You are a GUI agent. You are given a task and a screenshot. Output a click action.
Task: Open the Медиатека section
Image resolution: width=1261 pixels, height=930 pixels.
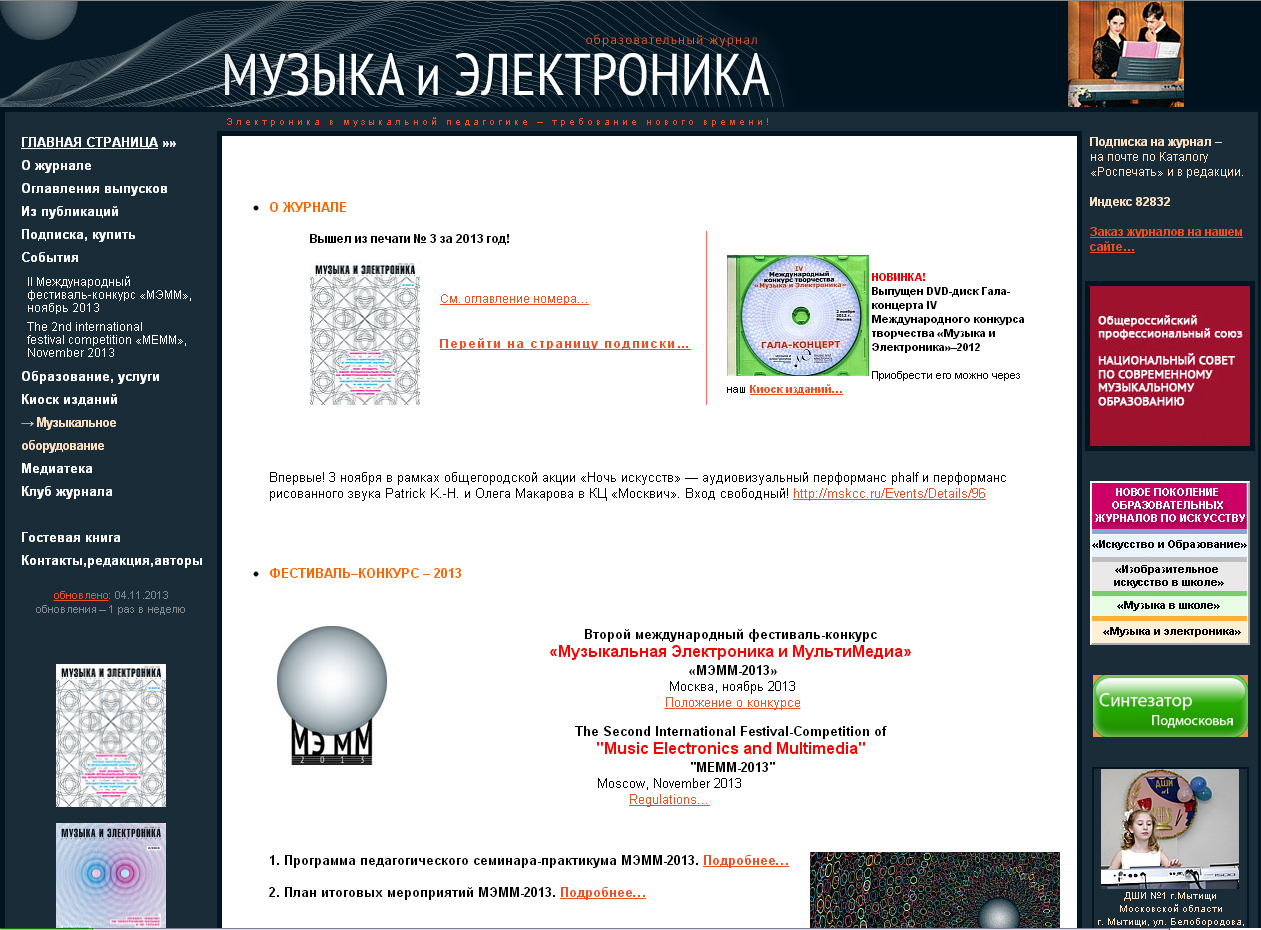[57, 468]
